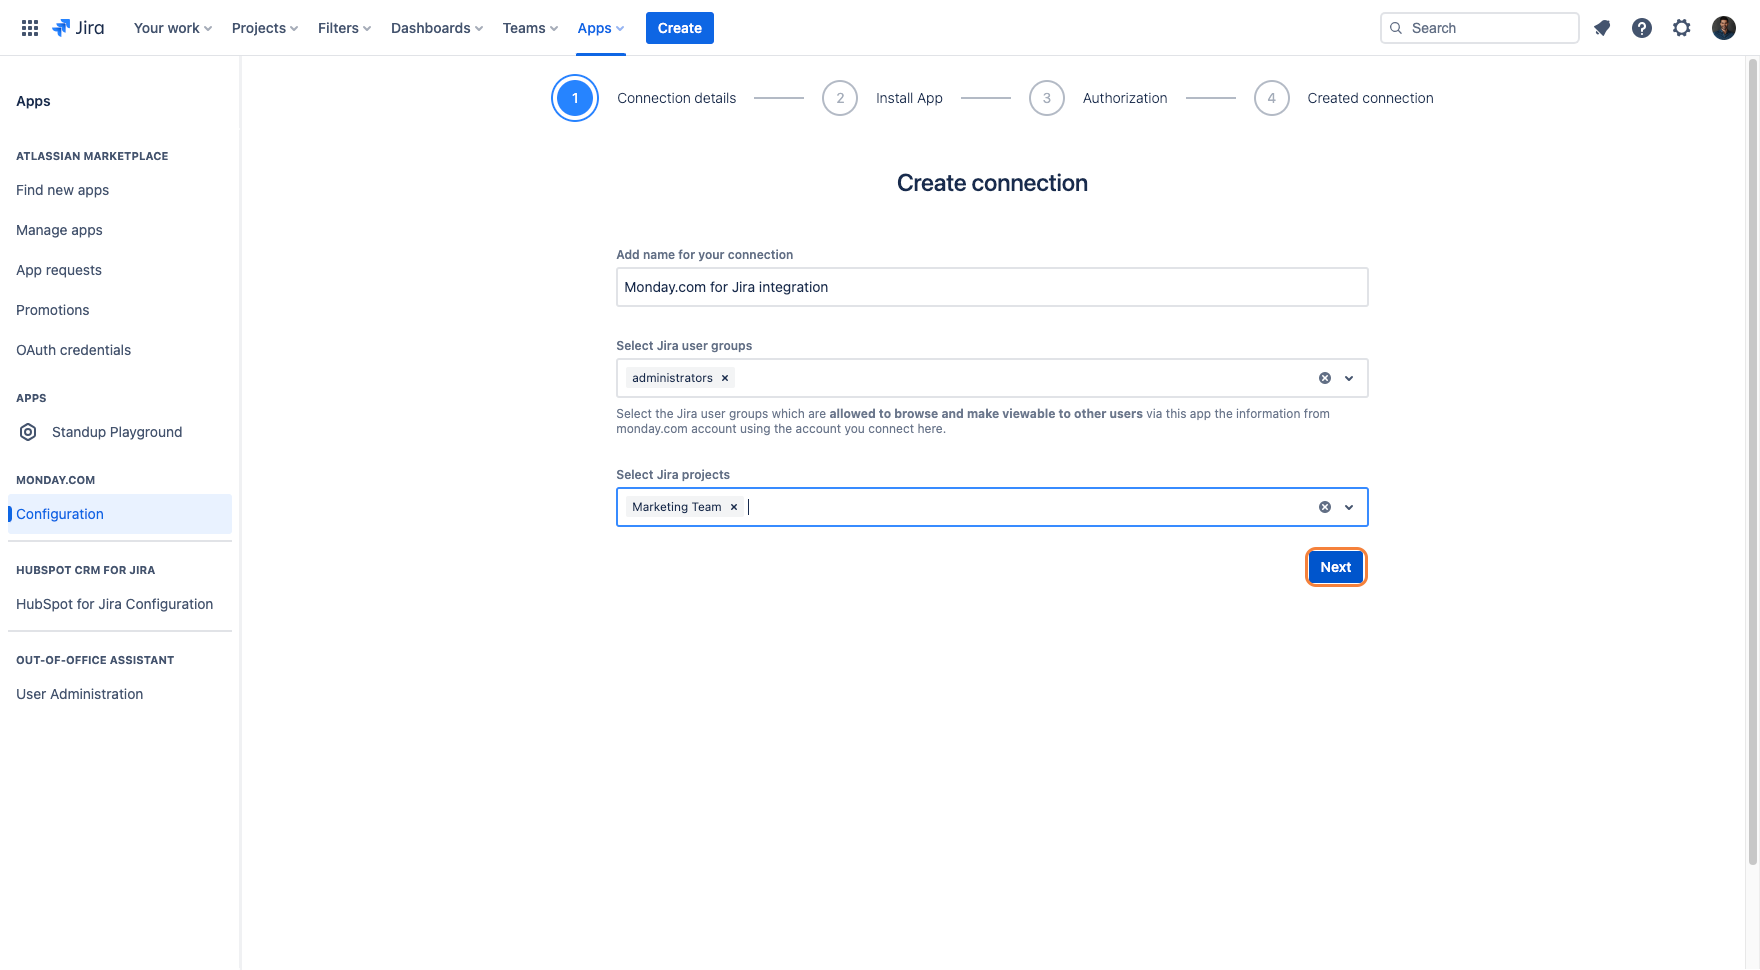The width and height of the screenshot is (1760, 970).
Task: Click the Select Jira projects label
Action: 673,475
